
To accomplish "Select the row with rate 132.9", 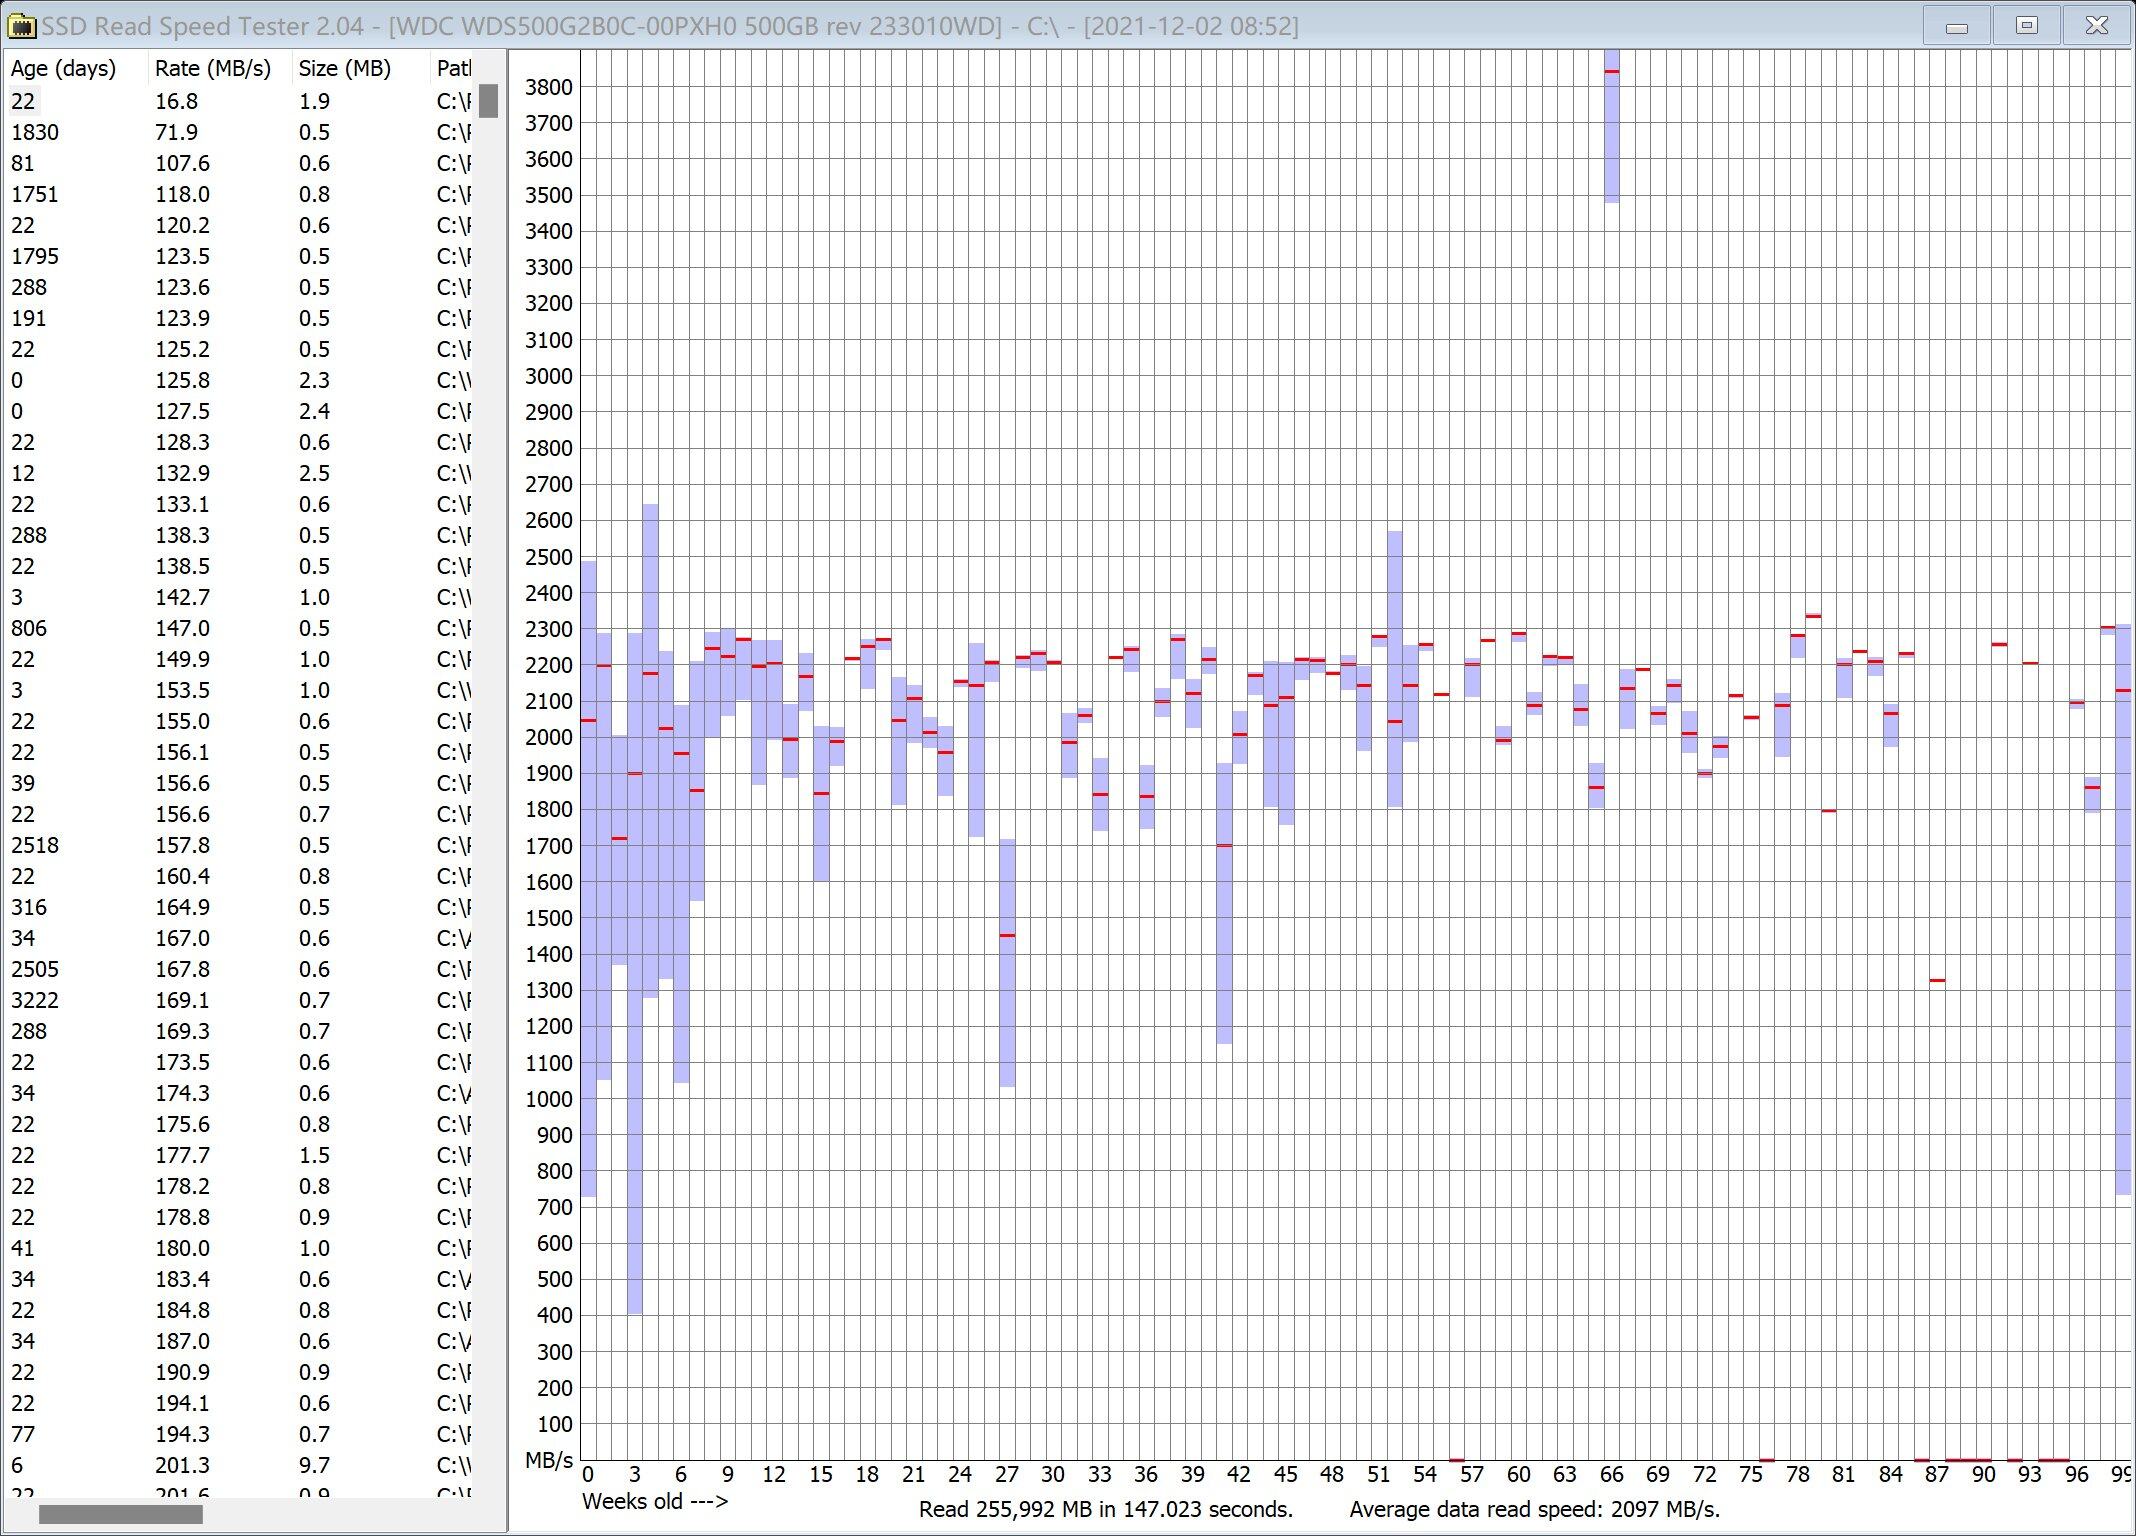I will pos(239,473).
